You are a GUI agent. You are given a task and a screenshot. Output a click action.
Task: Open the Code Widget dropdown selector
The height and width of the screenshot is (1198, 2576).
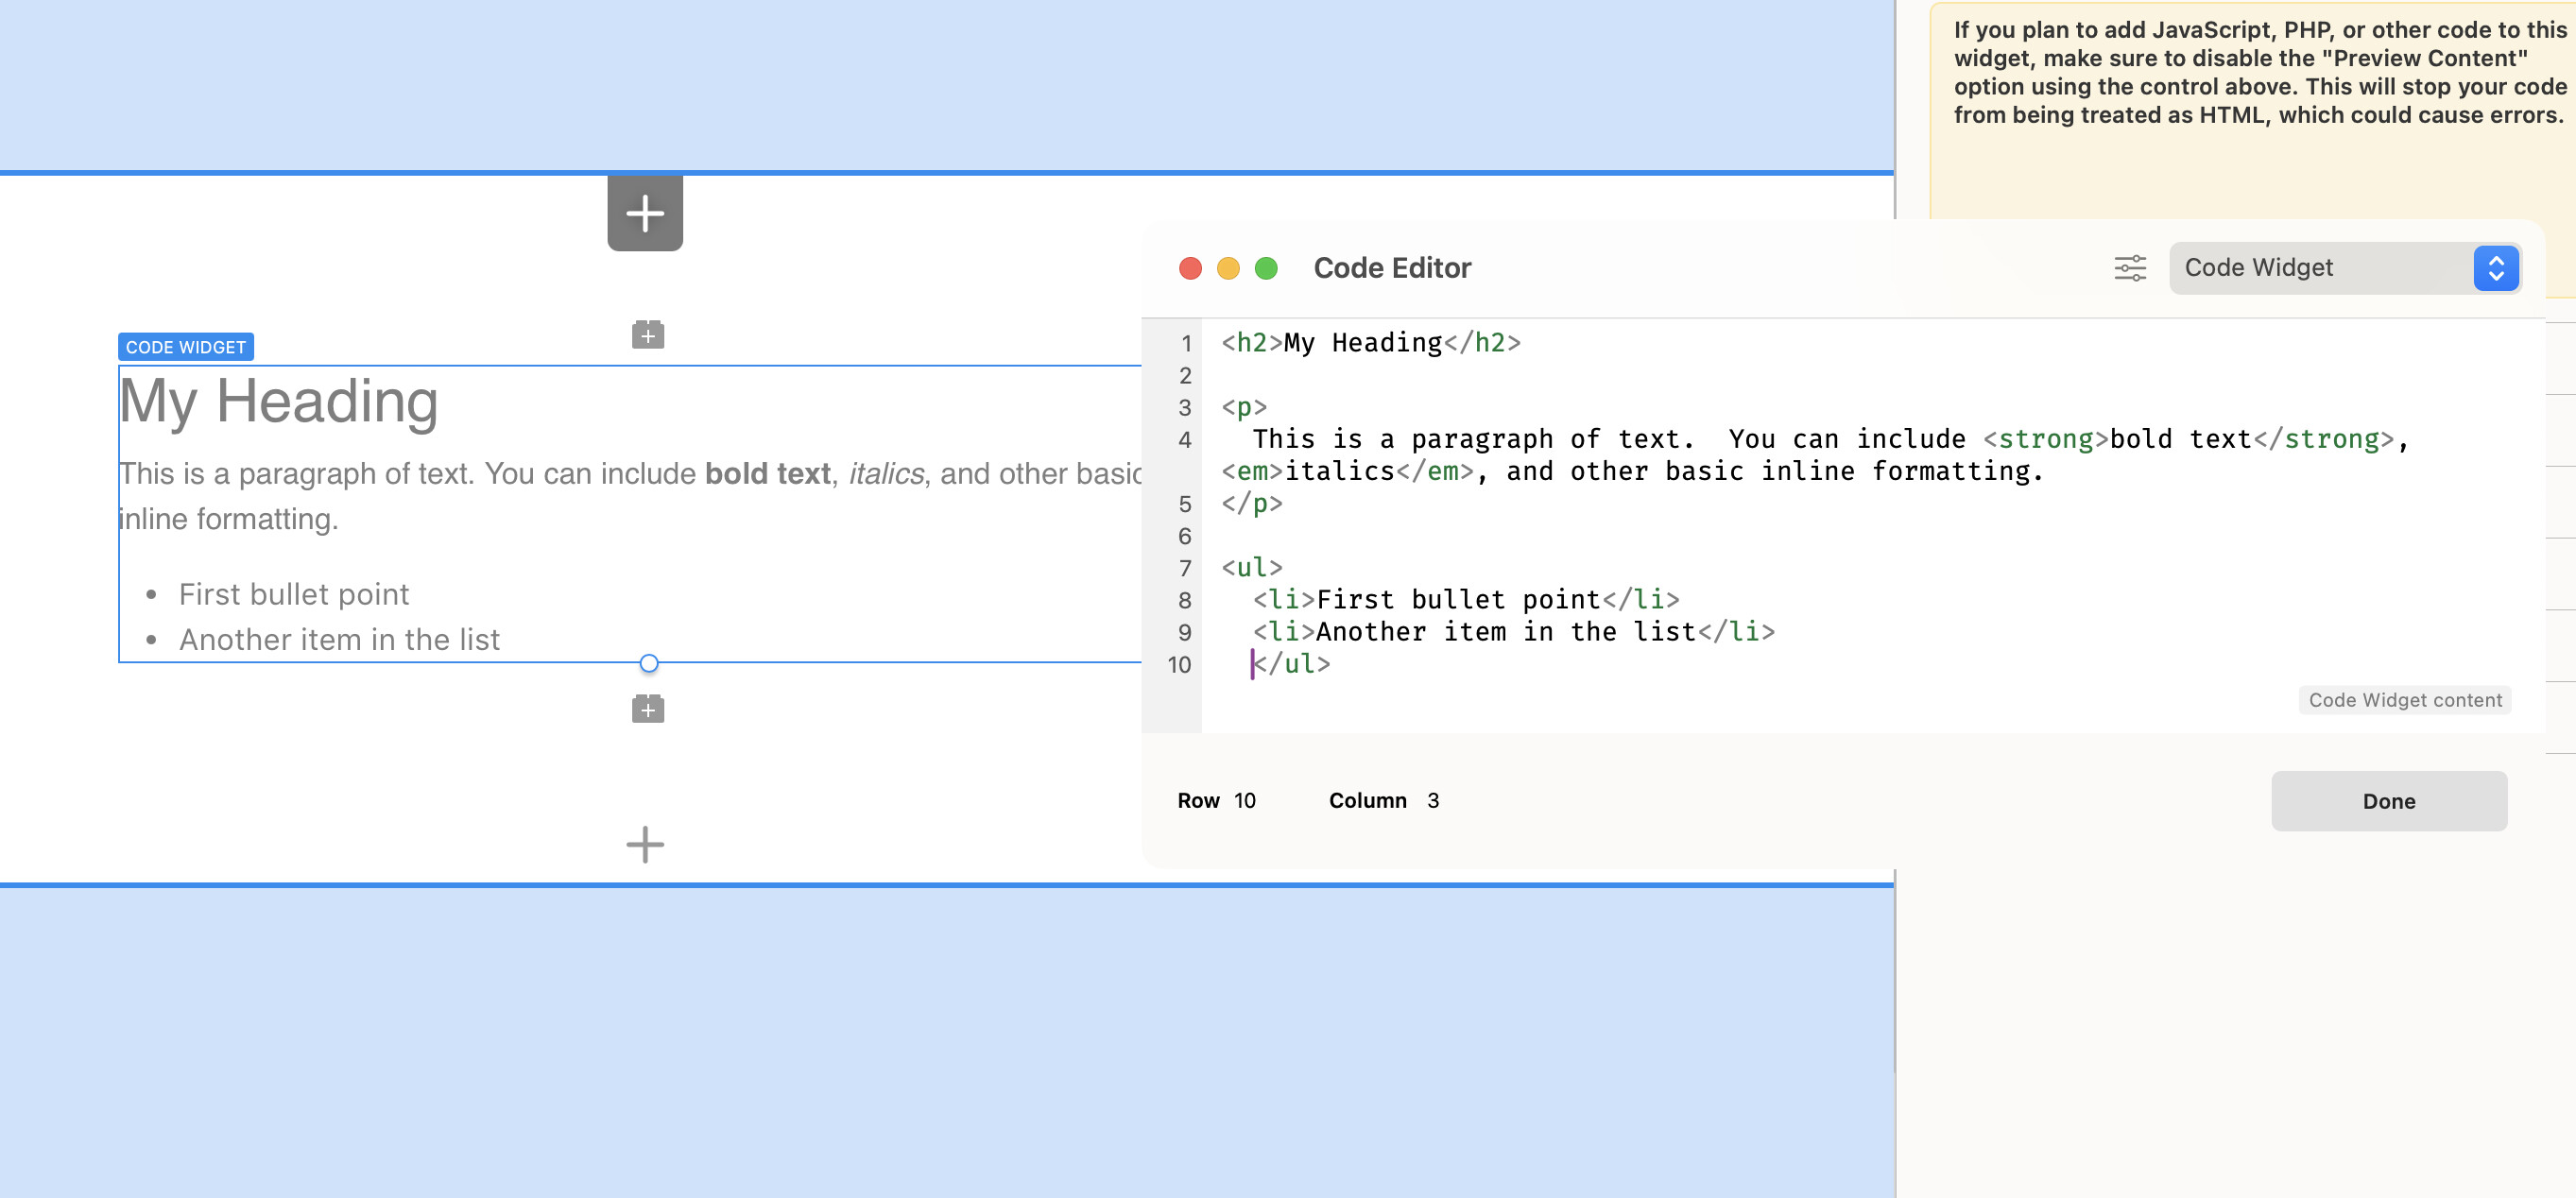[x=2320, y=268]
